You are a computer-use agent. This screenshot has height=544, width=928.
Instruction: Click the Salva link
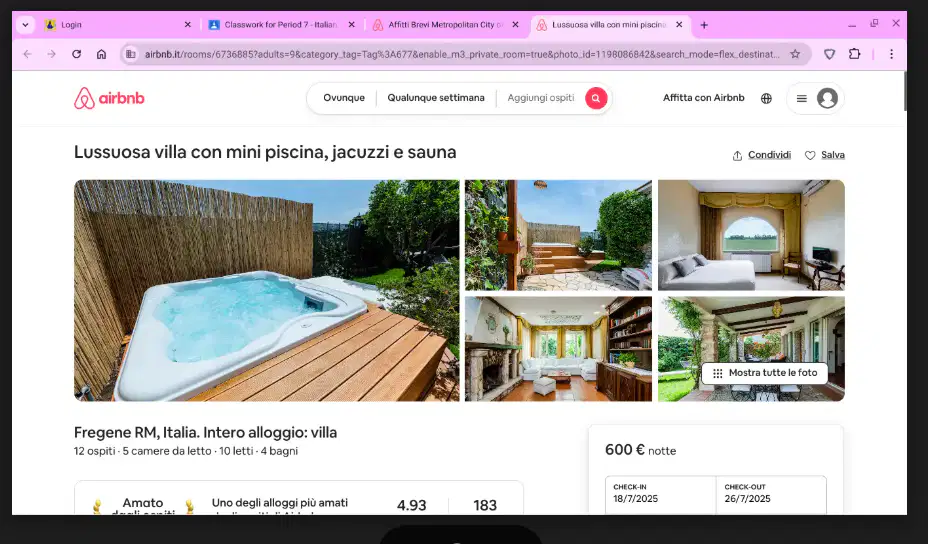[x=832, y=155]
